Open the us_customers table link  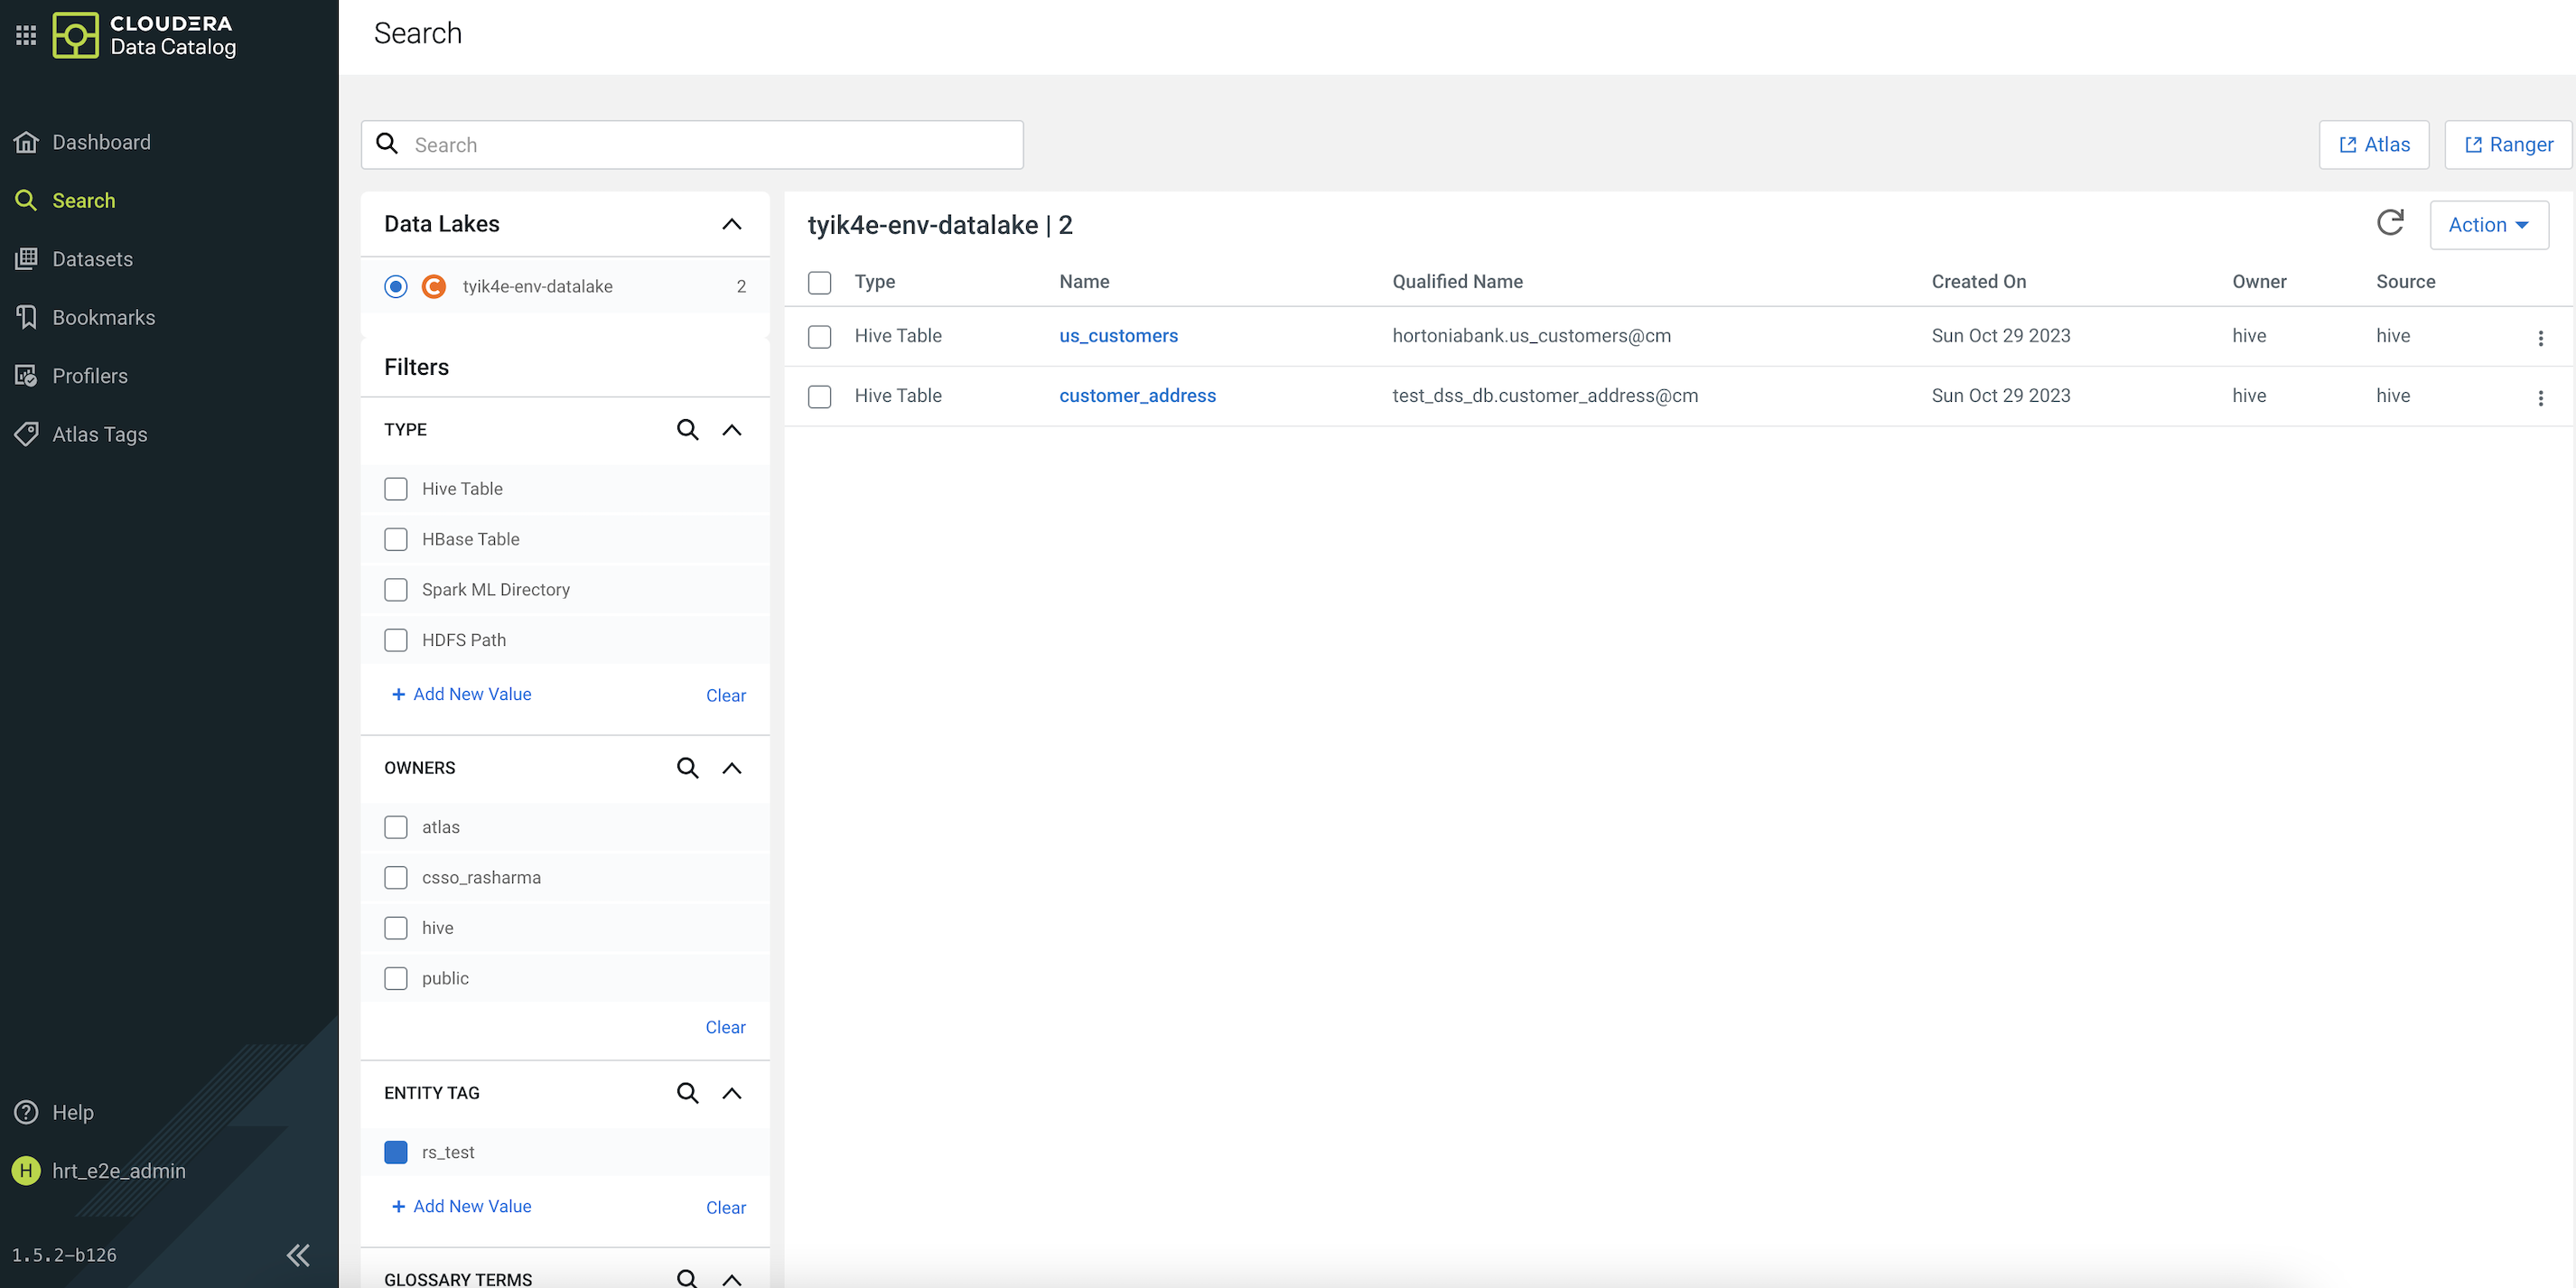[1118, 336]
